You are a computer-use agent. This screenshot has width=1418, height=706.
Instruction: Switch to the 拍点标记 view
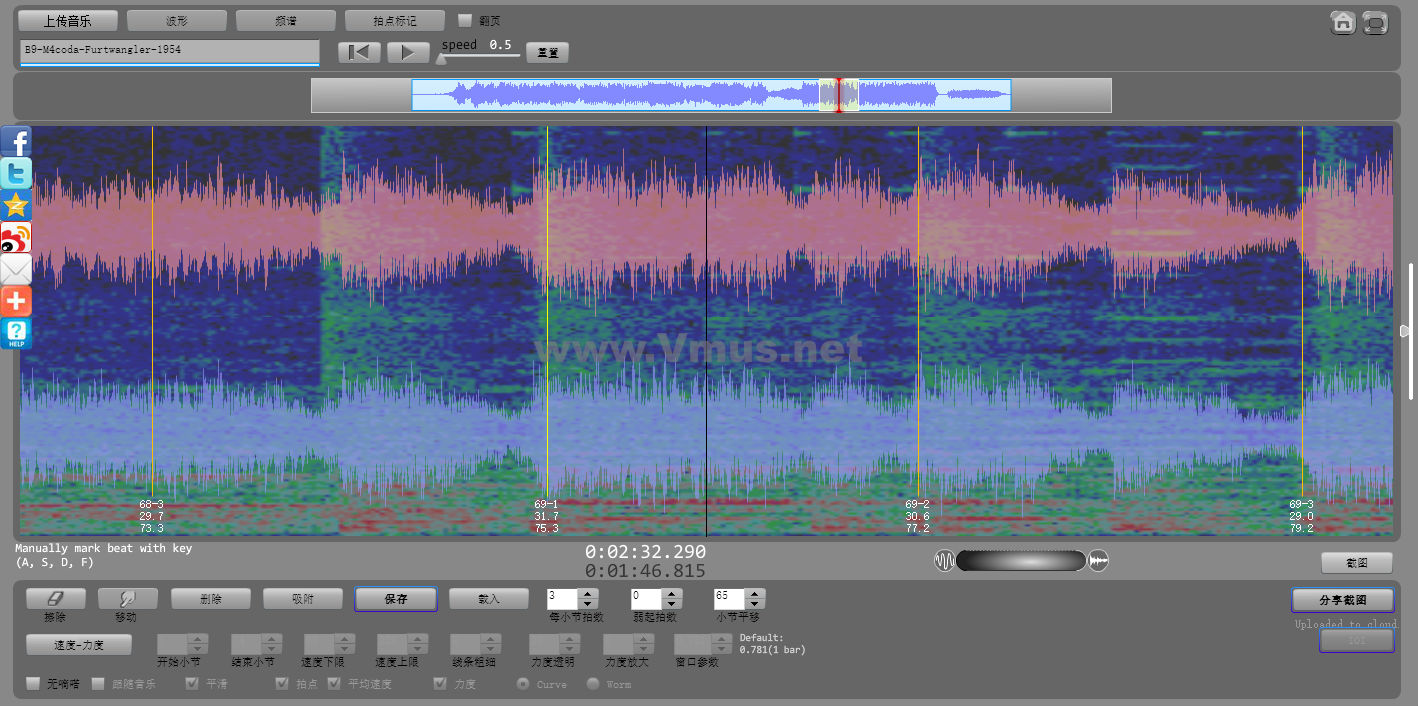click(x=395, y=20)
